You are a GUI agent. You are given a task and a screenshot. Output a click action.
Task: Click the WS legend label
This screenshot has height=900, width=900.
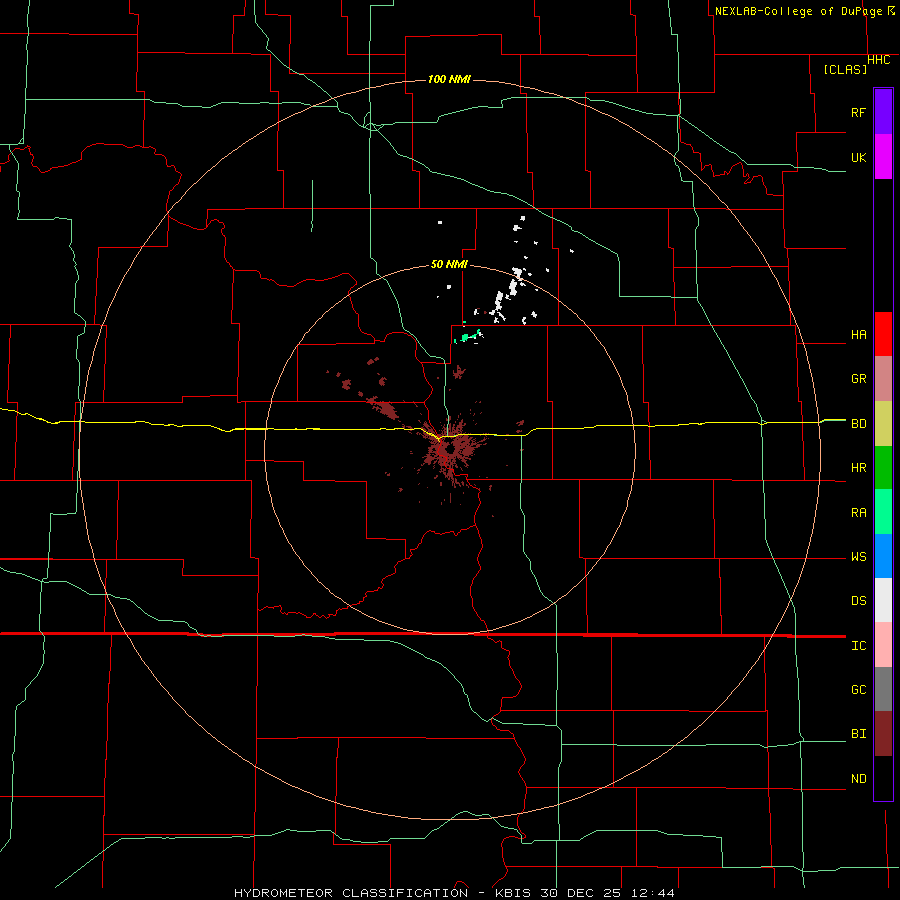pyautogui.click(x=859, y=557)
